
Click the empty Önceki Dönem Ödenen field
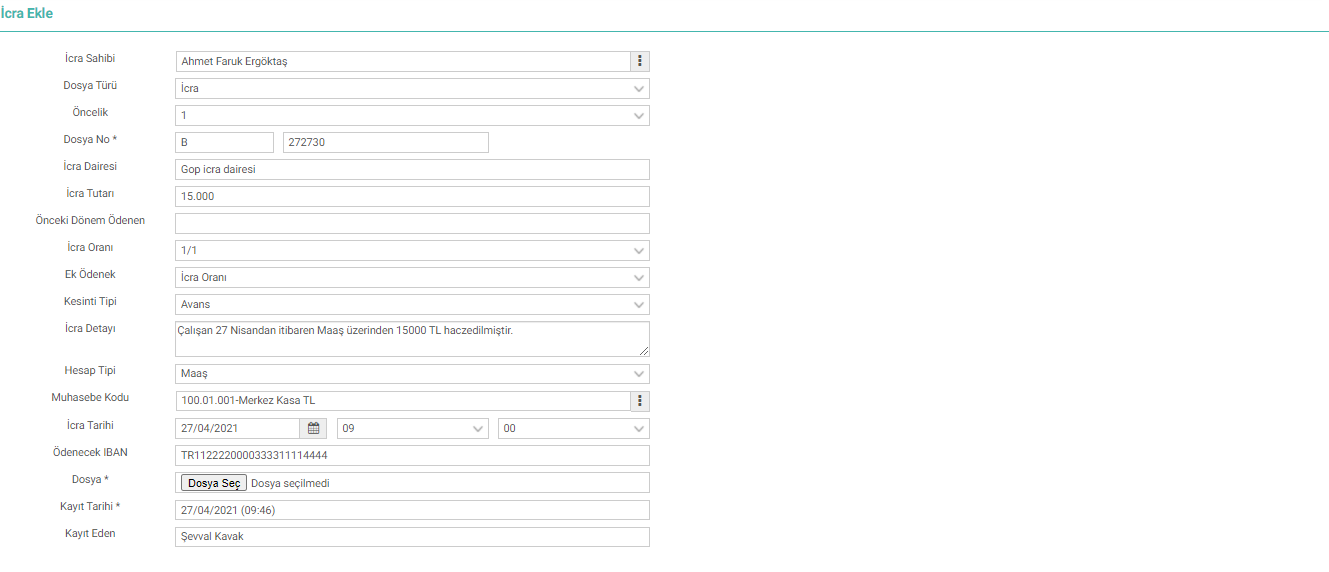click(x=412, y=223)
